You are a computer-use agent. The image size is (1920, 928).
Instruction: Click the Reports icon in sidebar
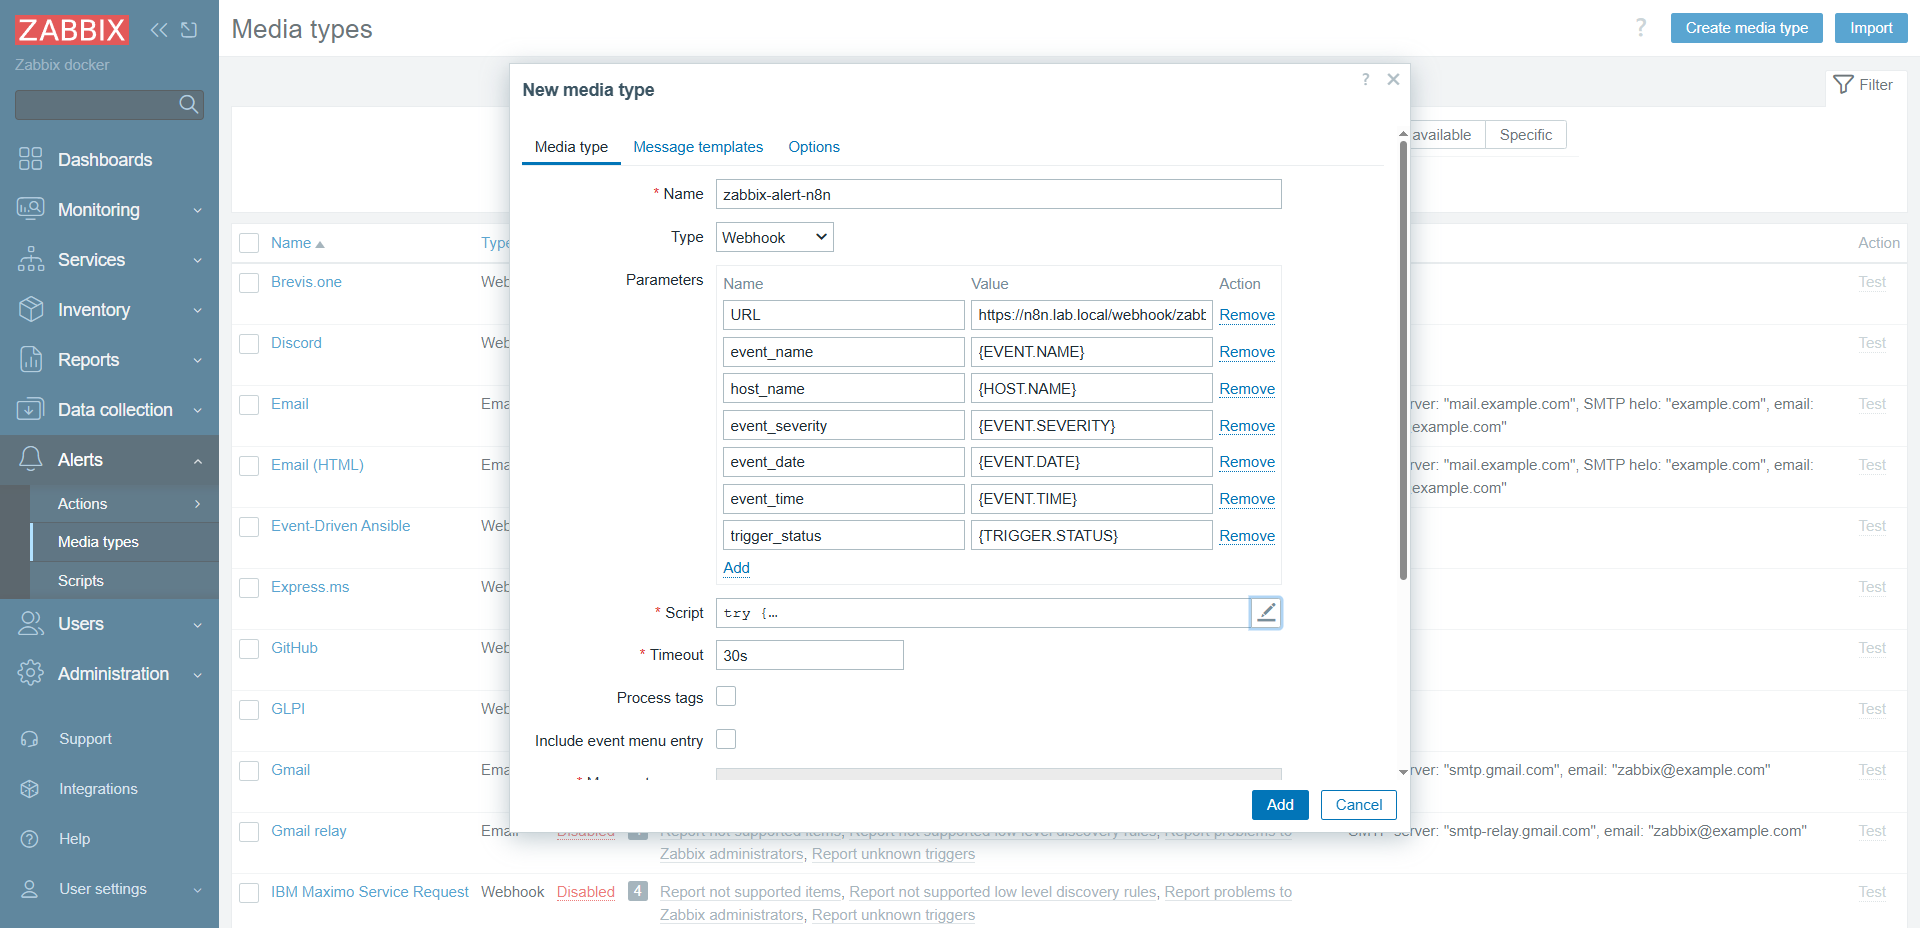pos(31,359)
